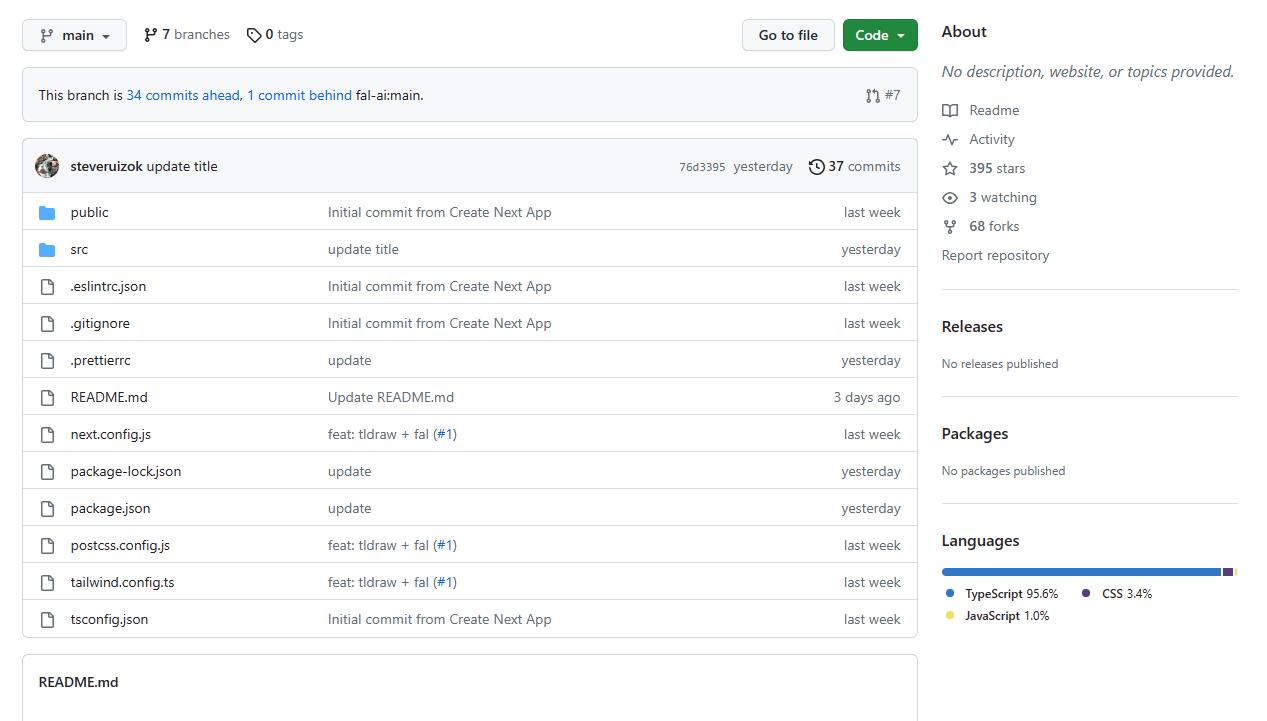Open the 7 branches link

point(187,35)
